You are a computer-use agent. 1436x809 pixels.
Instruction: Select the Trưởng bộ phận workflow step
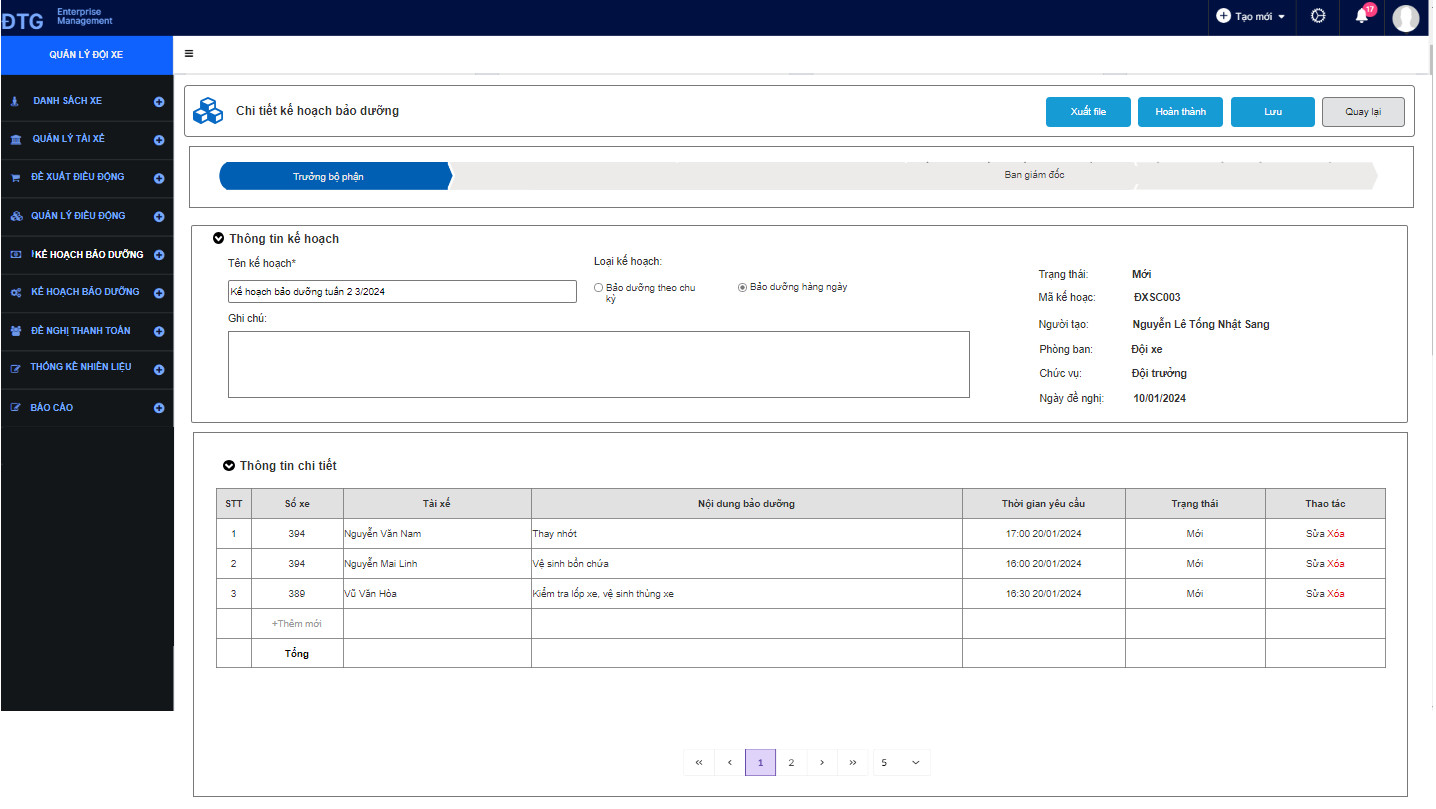click(335, 176)
